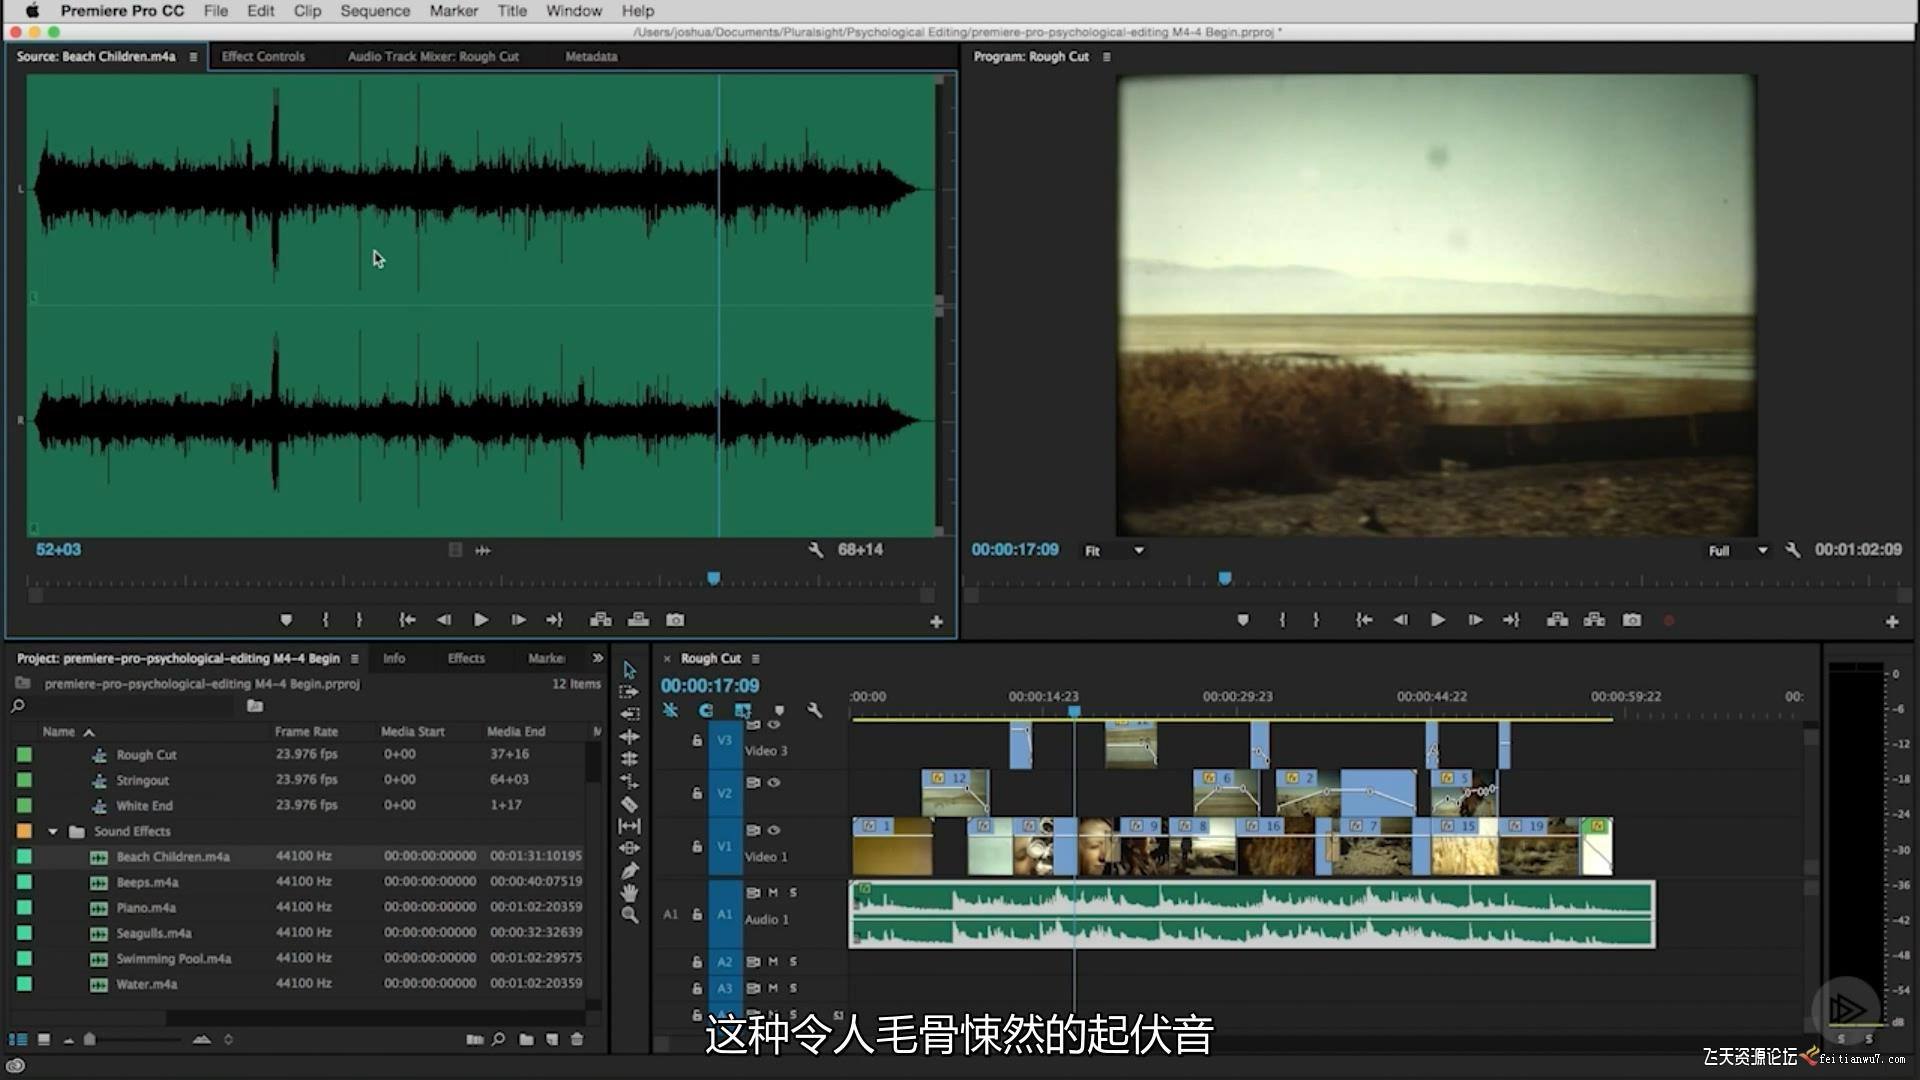Screen dimensions: 1920x1080
Task: Open Program monitor settings wrench
Action: pos(1793,550)
